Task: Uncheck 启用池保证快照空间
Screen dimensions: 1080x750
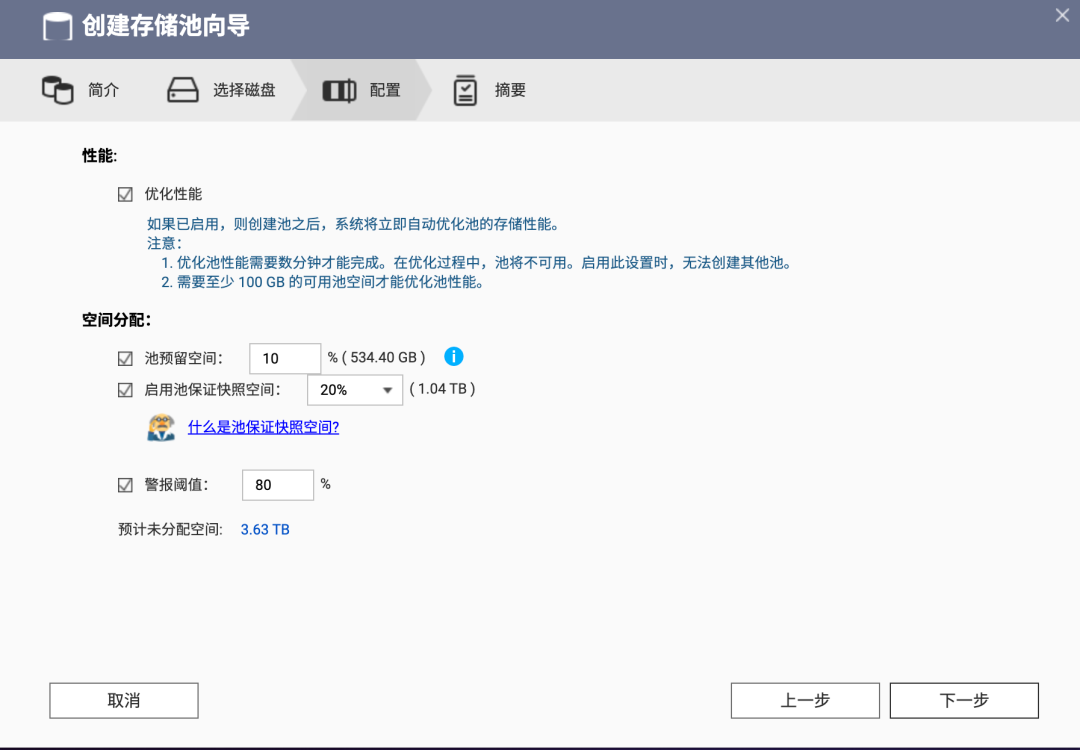Action: 125,389
